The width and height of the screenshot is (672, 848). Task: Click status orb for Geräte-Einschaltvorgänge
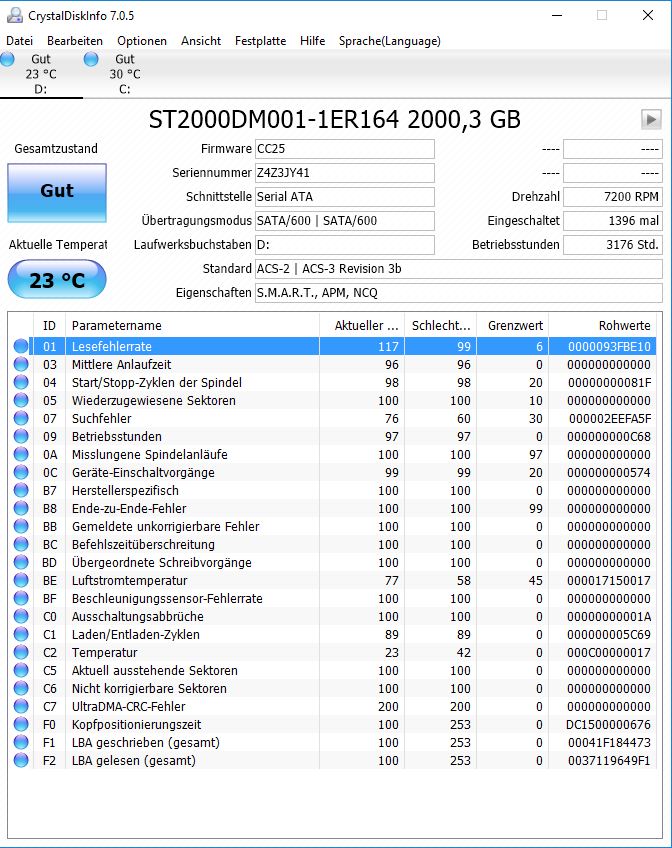21,472
